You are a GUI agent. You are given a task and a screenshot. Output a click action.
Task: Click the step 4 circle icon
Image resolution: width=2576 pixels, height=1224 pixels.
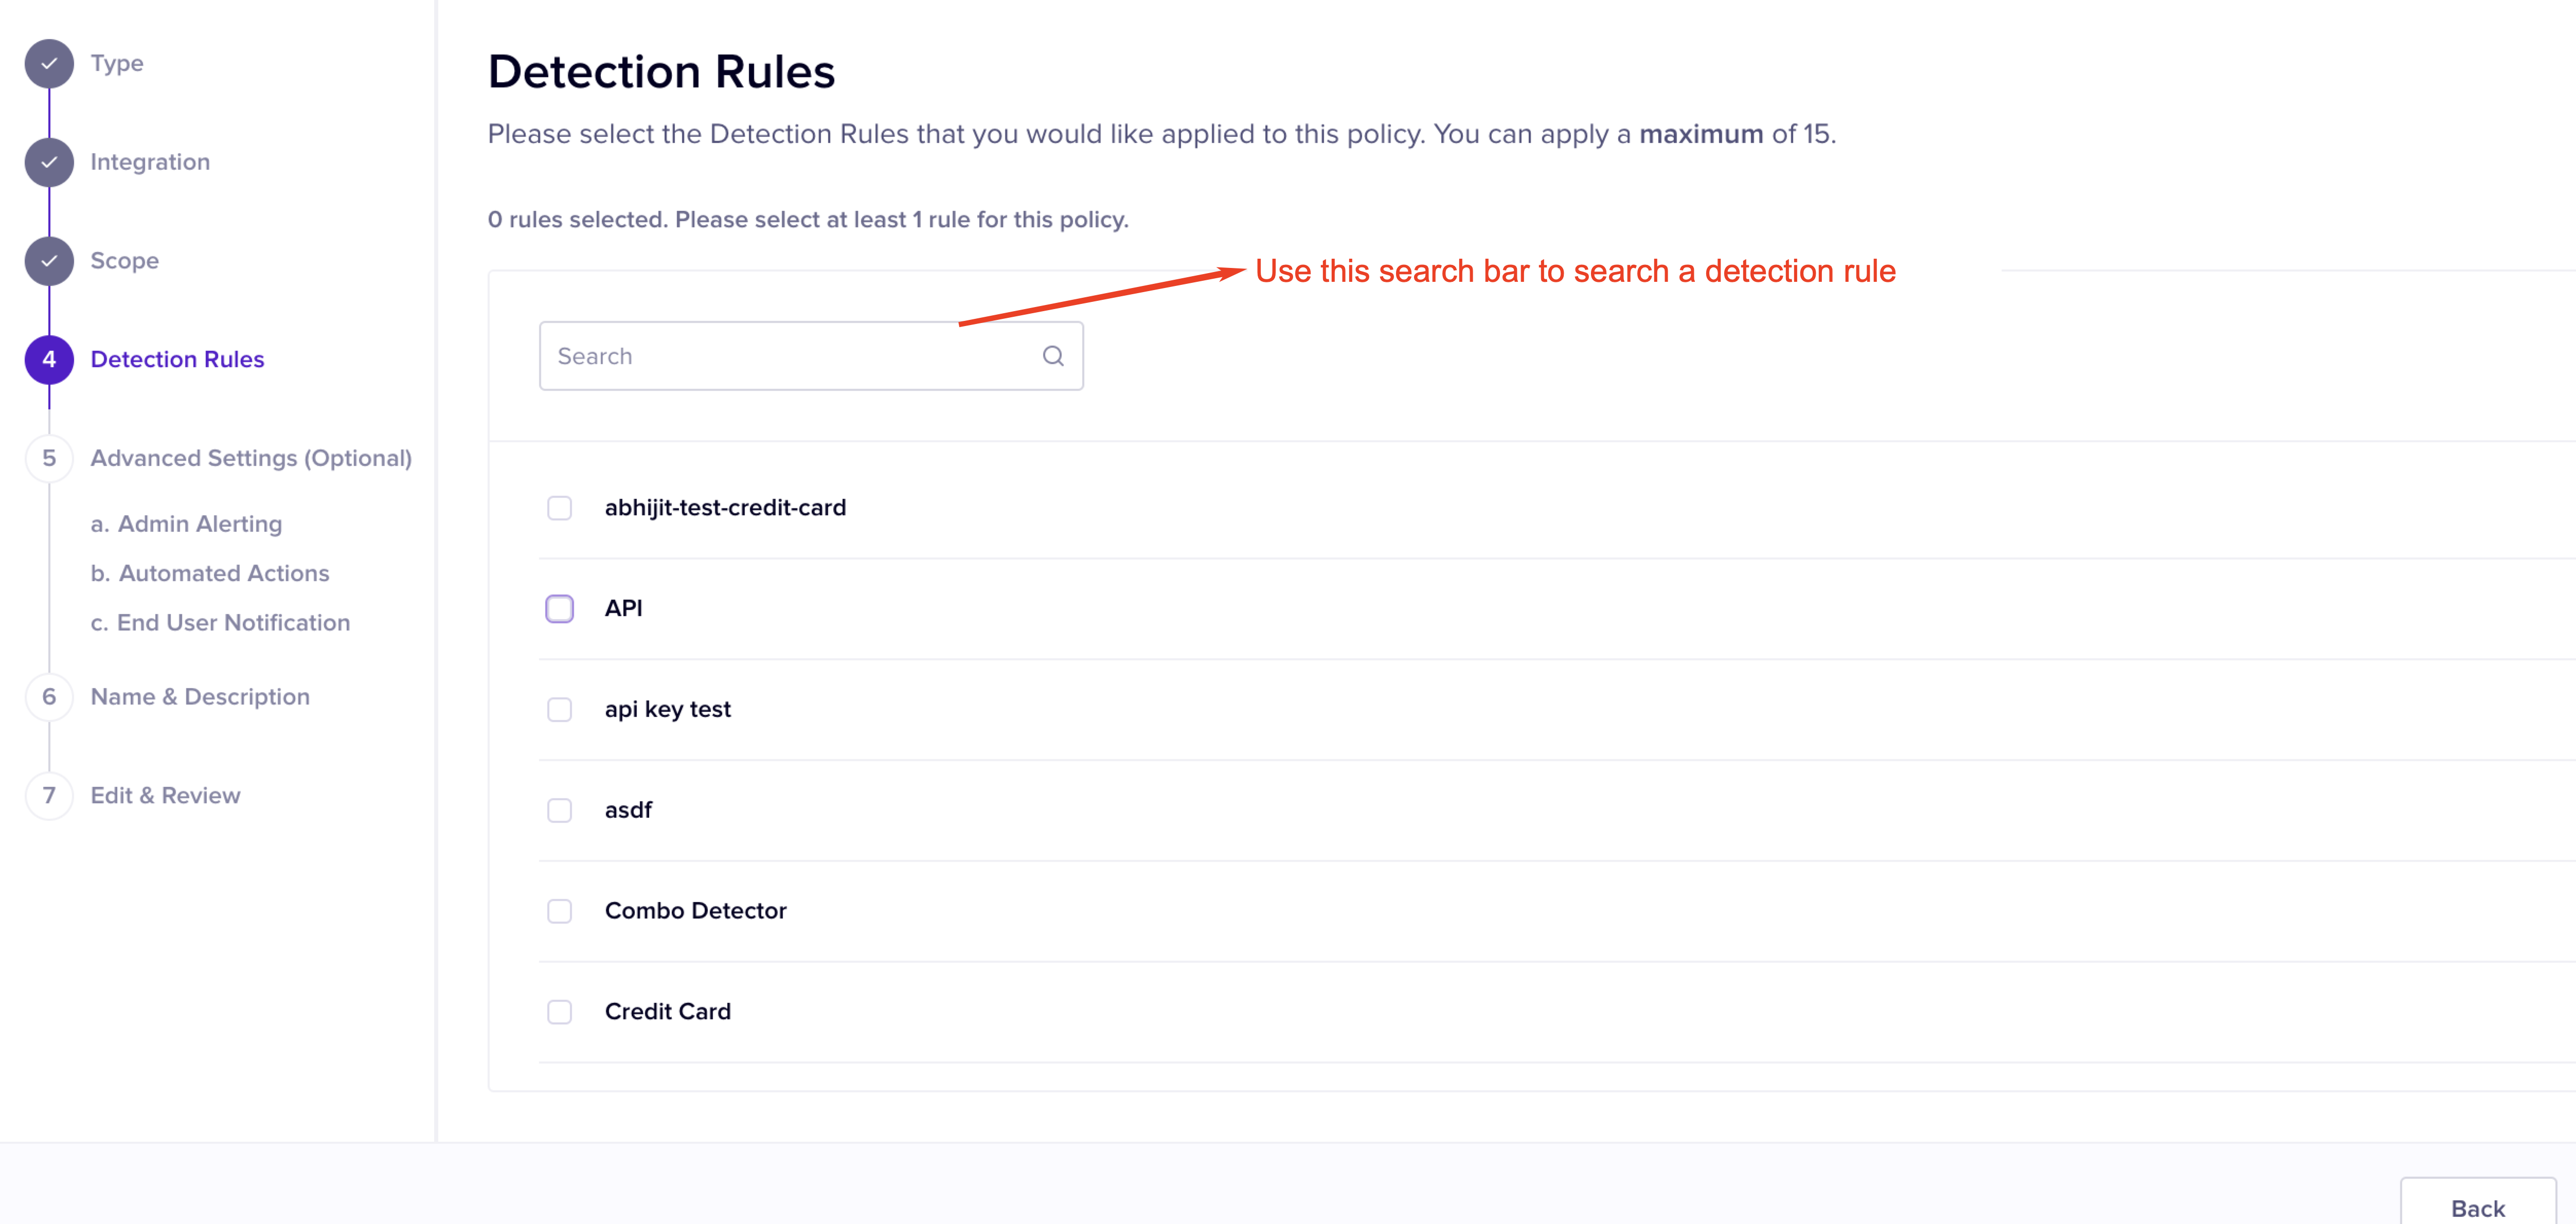pyautogui.click(x=49, y=360)
